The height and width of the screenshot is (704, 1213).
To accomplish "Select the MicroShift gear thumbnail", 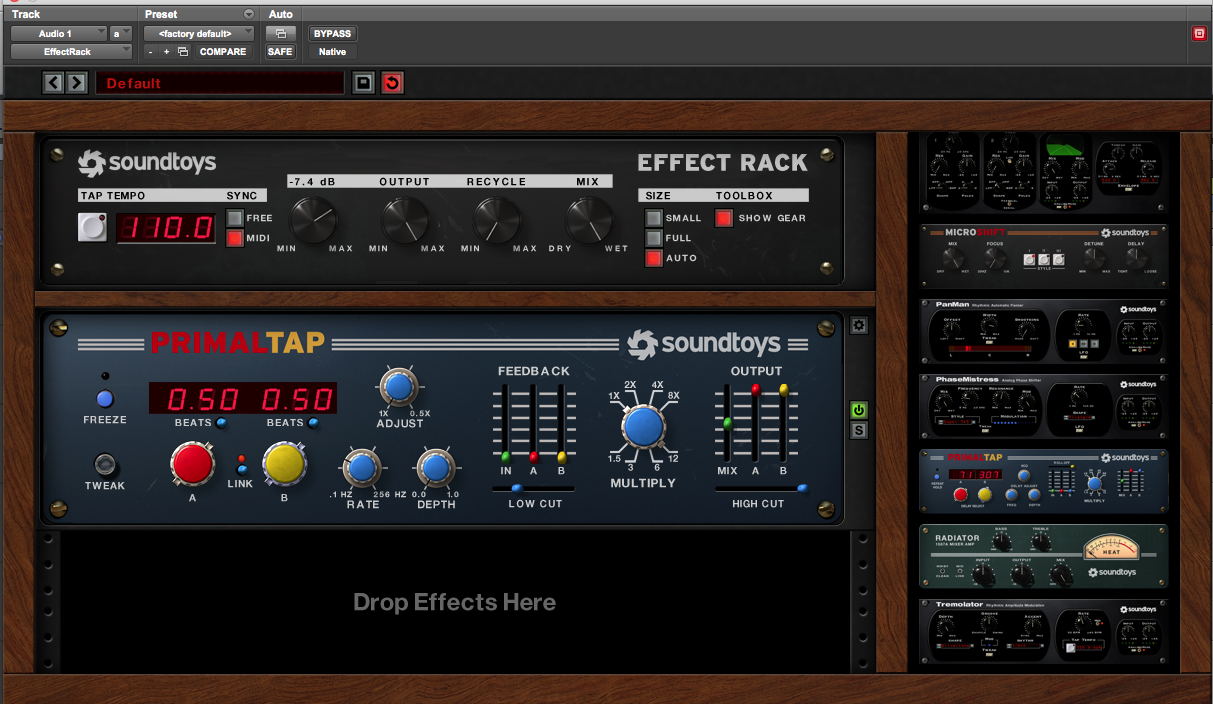I will pyautogui.click(x=1043, y=256).
